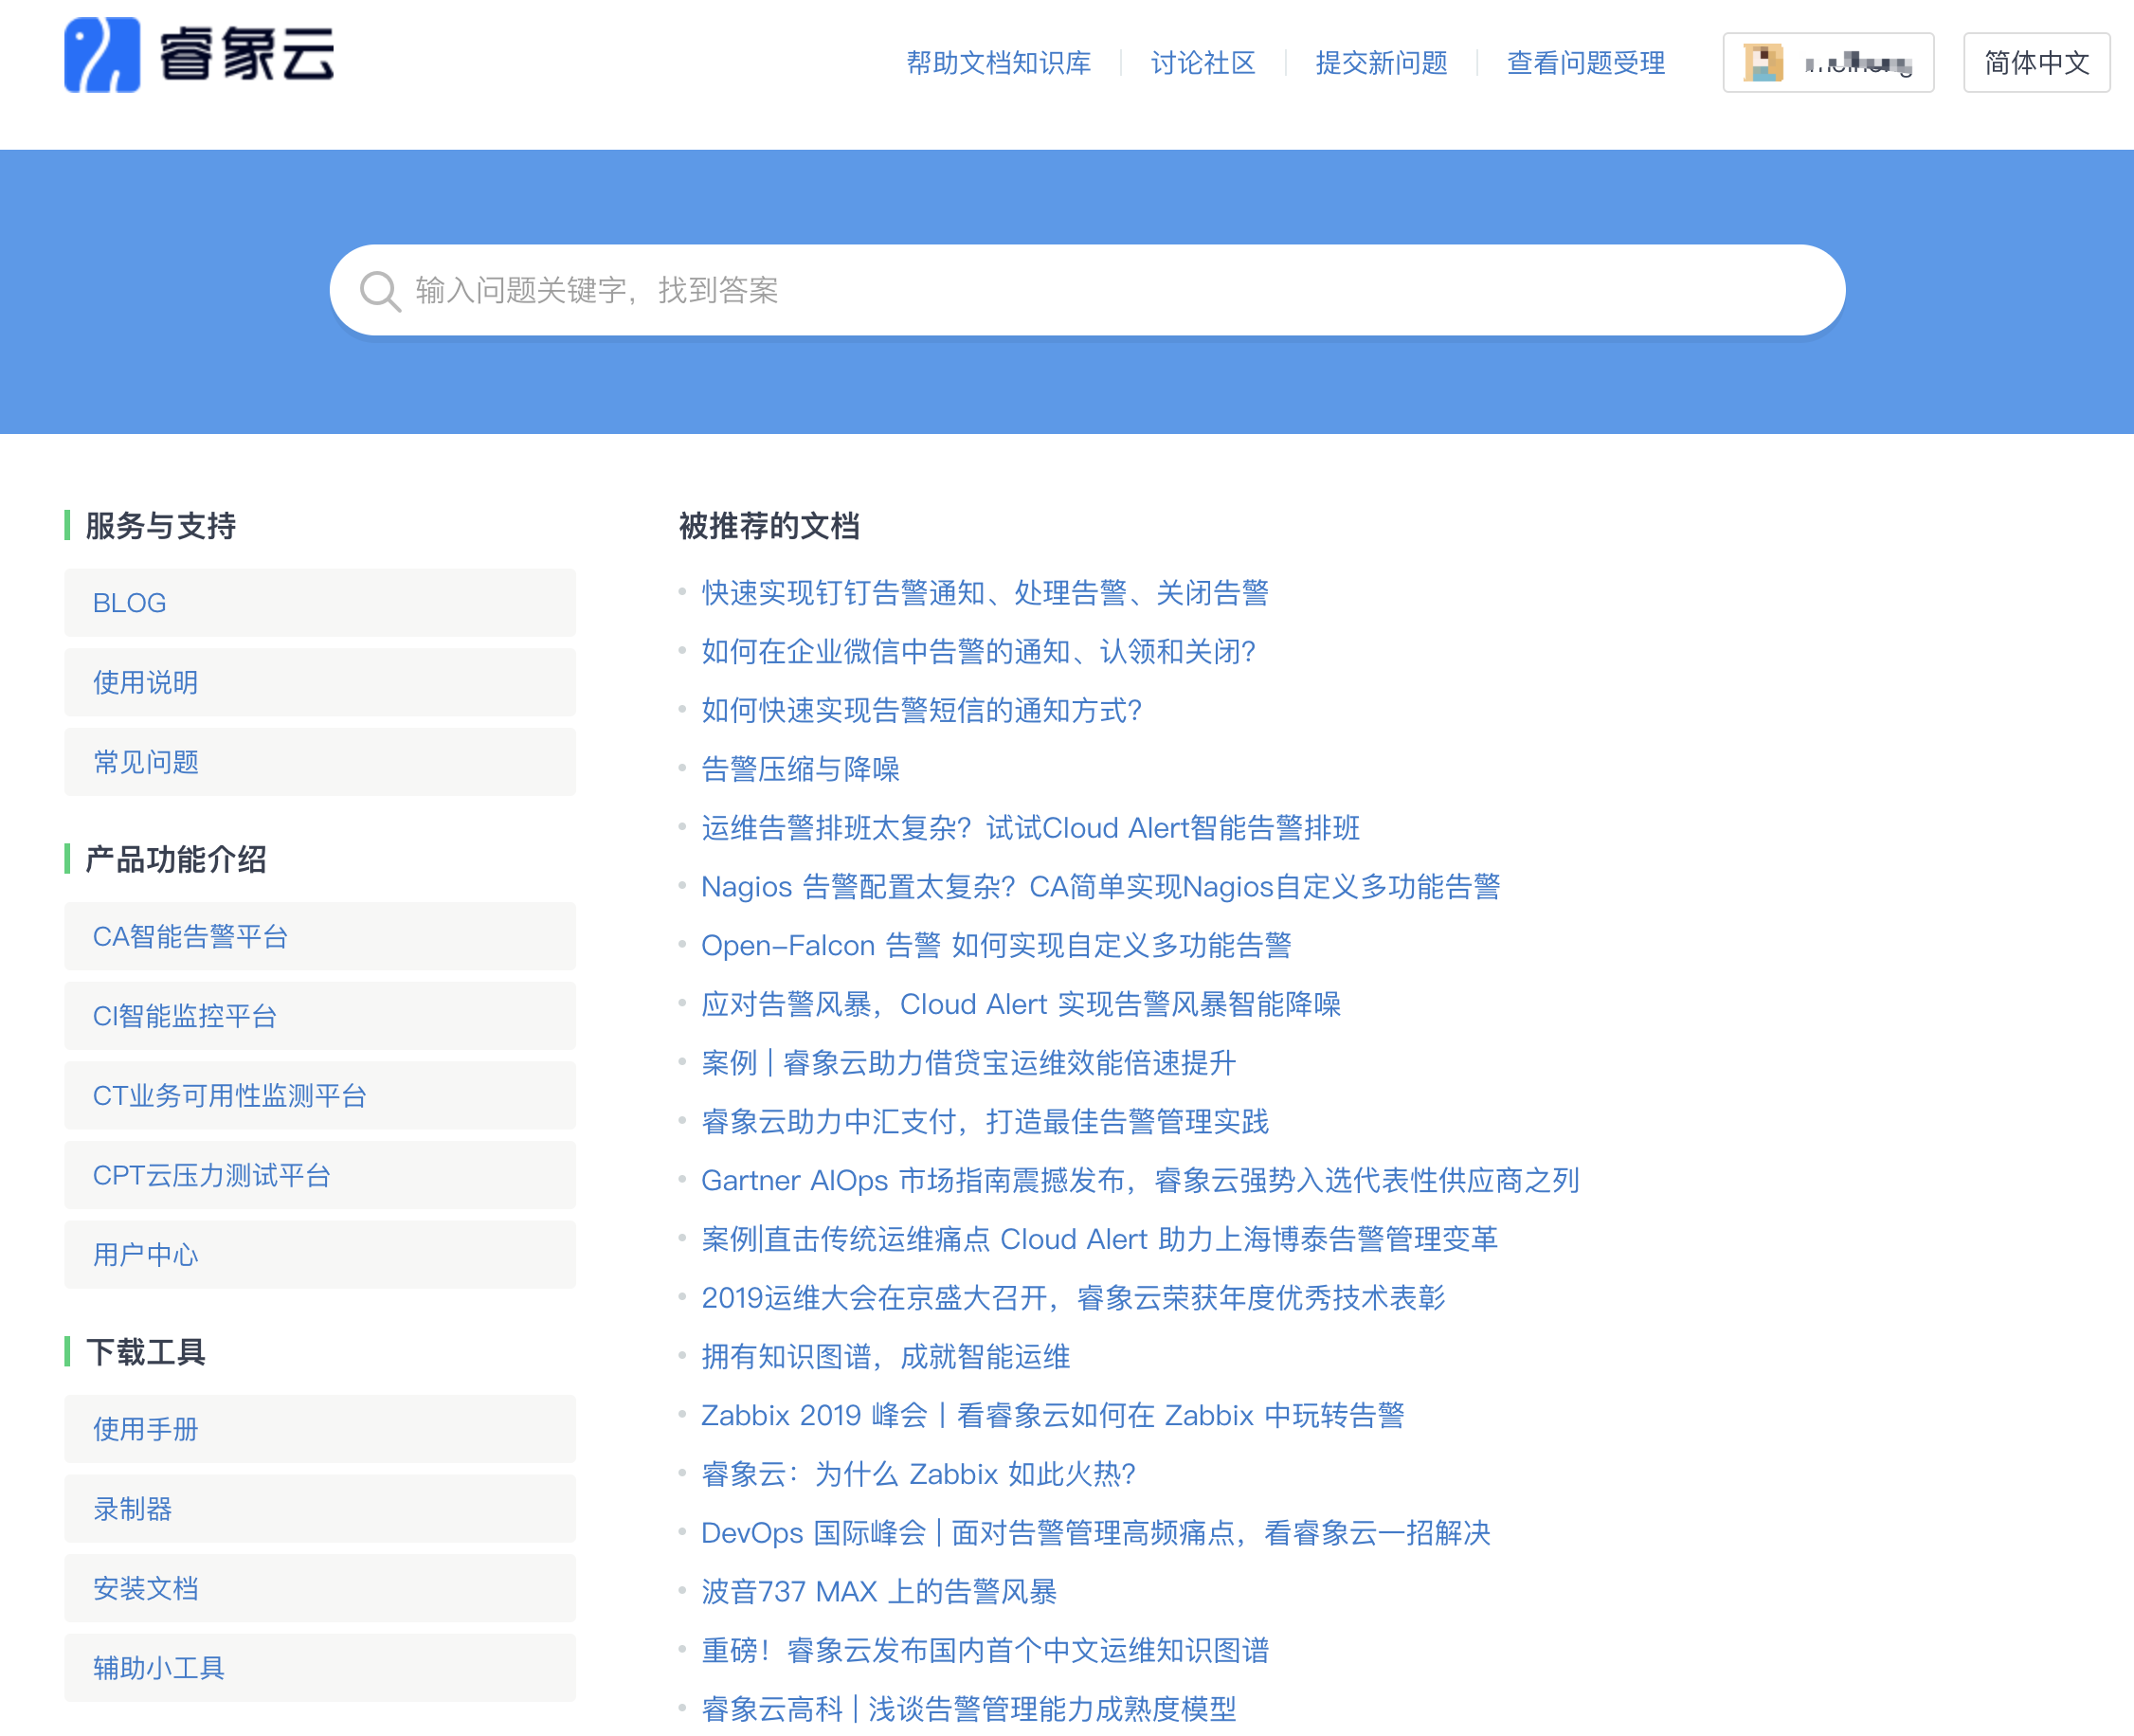Click the 被推荐的文档 heading
The image size is (2134, 1736).
(x=769, y=526)
